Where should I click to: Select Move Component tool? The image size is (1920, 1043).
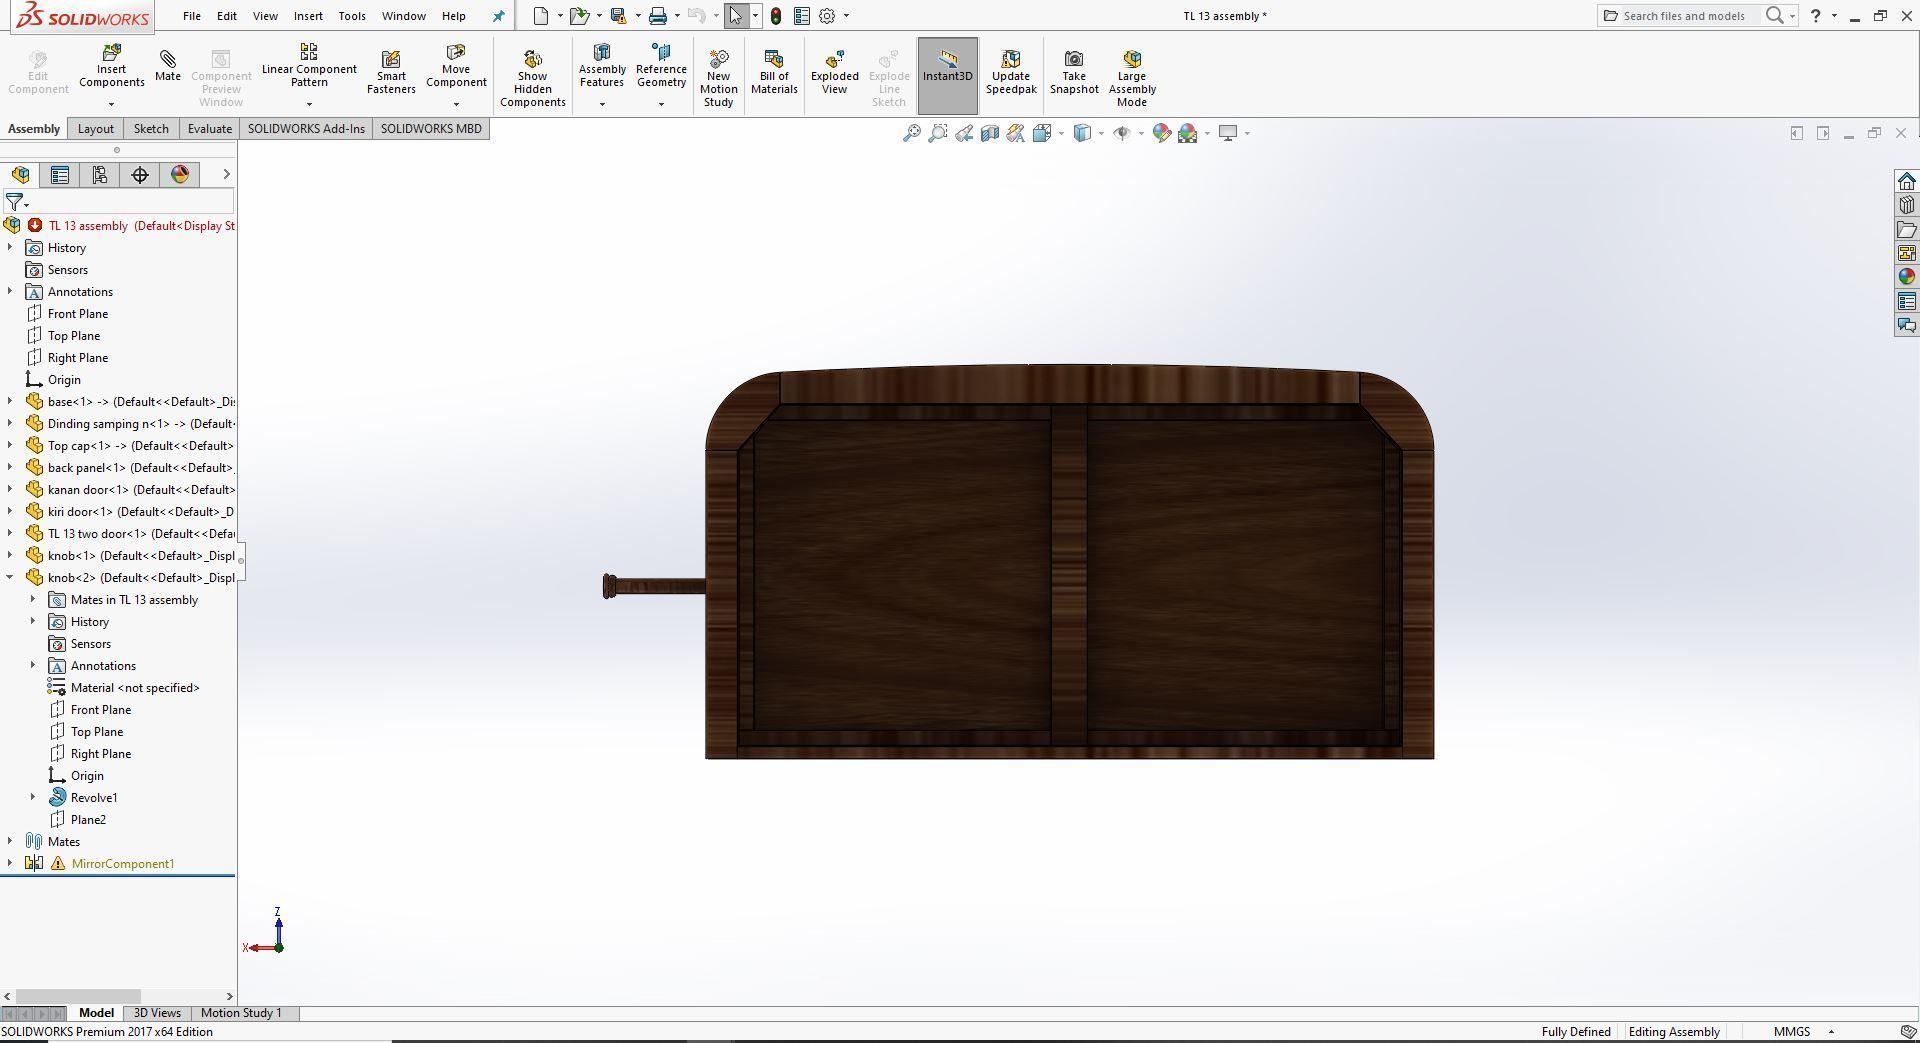(x=456, y=66)
